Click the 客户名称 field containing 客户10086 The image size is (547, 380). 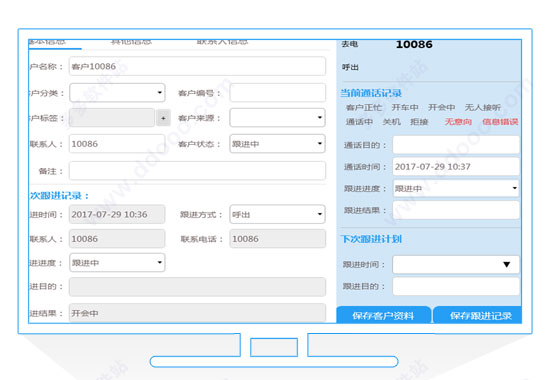point(197,66)
